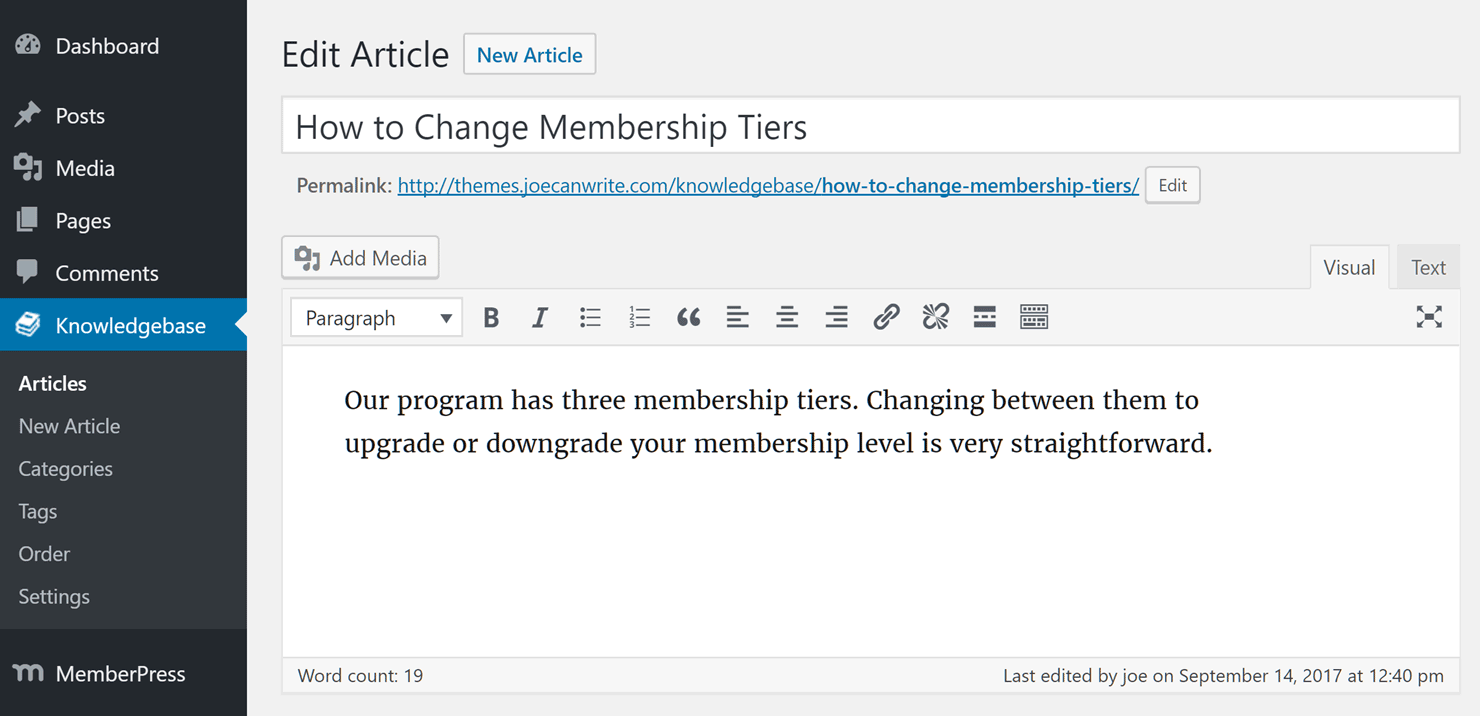The width and height of the screenshot is (1480, 716).
Task: Insert Read More tag
Action: point(984,318)
